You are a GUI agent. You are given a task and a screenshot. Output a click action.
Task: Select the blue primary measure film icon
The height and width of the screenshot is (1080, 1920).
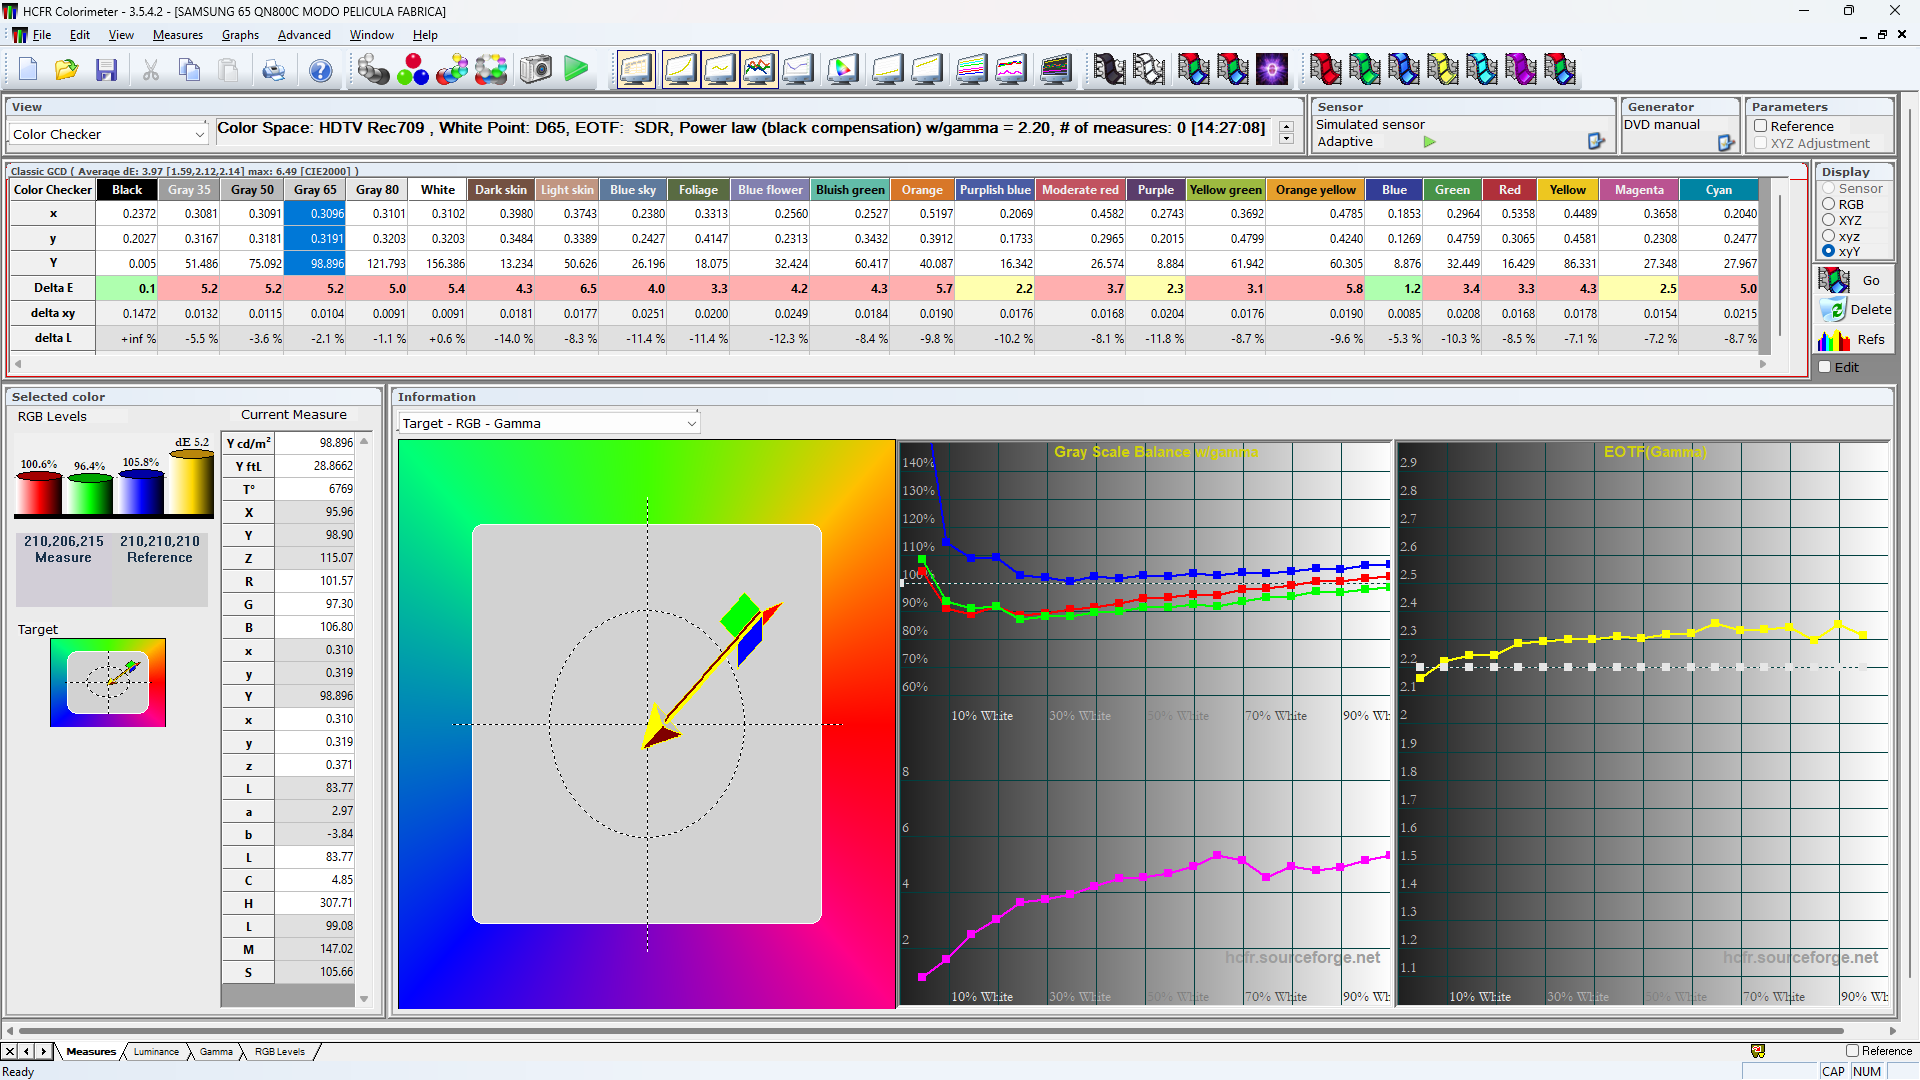click(x=1405, y=69)
